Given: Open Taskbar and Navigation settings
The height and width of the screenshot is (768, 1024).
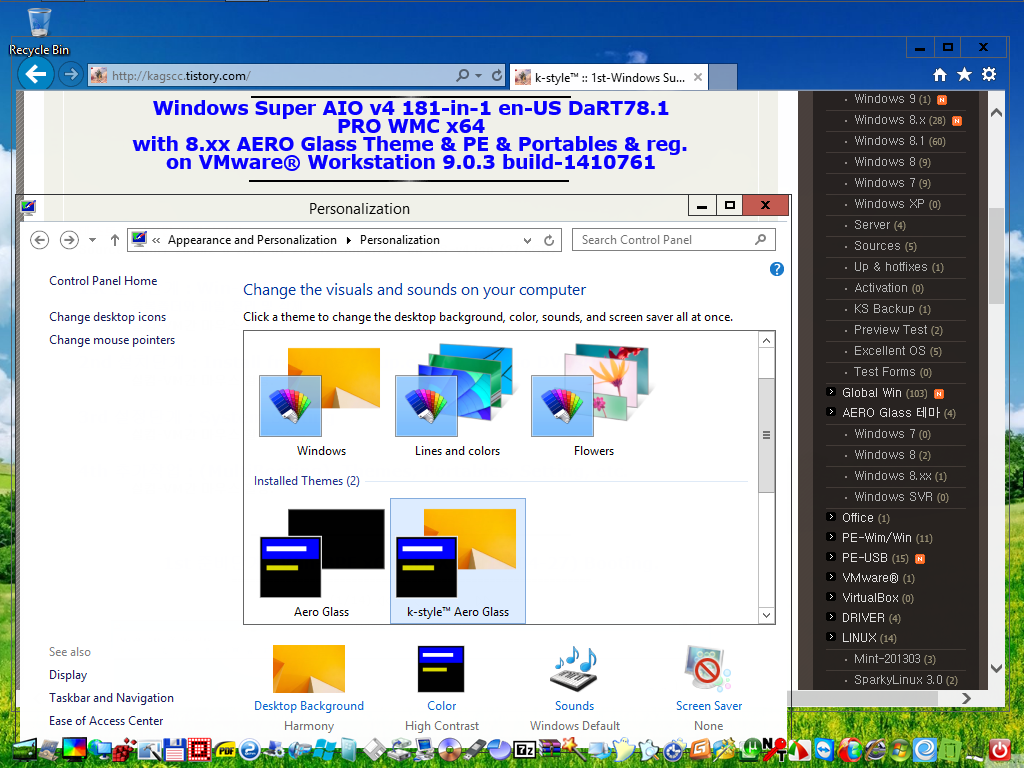Looking at the screenshot, I should point(112,698).
